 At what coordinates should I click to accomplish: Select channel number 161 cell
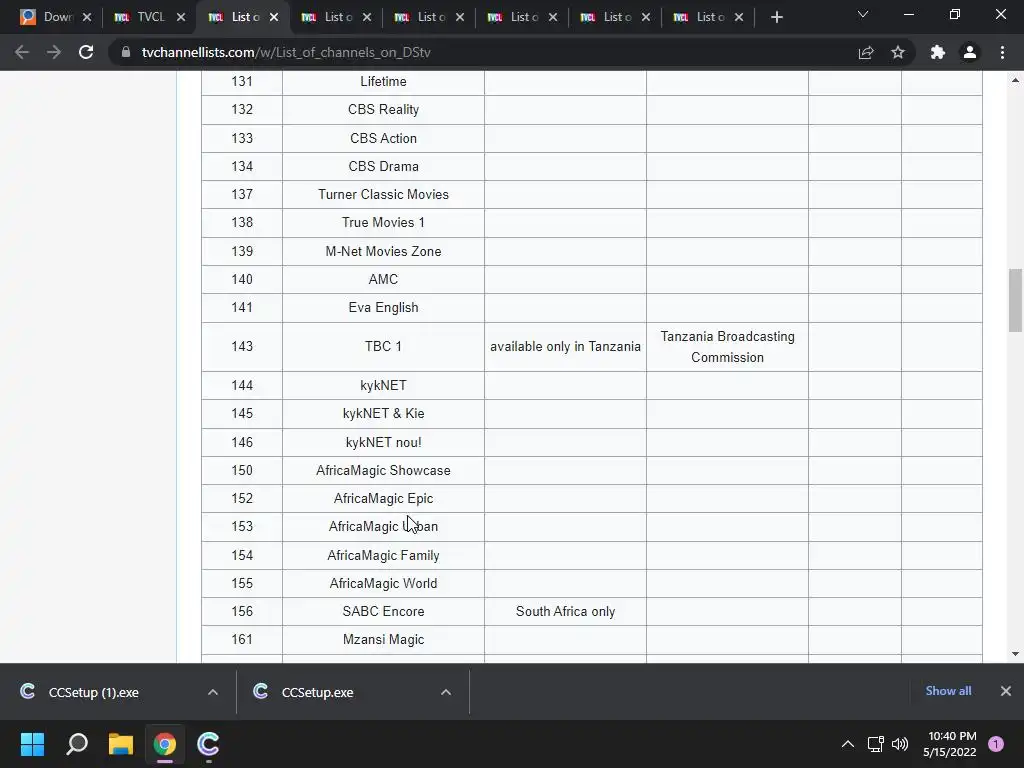tap(242, 639)
